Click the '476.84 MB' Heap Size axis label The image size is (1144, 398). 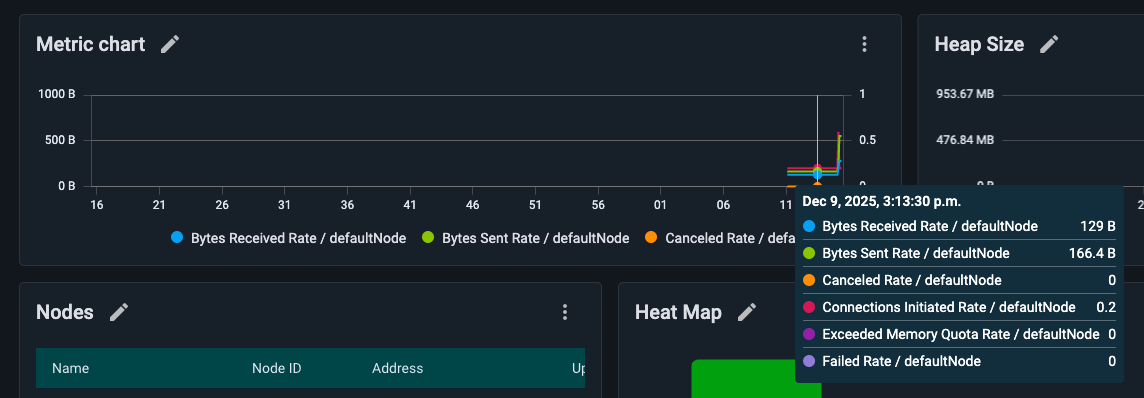965,140
